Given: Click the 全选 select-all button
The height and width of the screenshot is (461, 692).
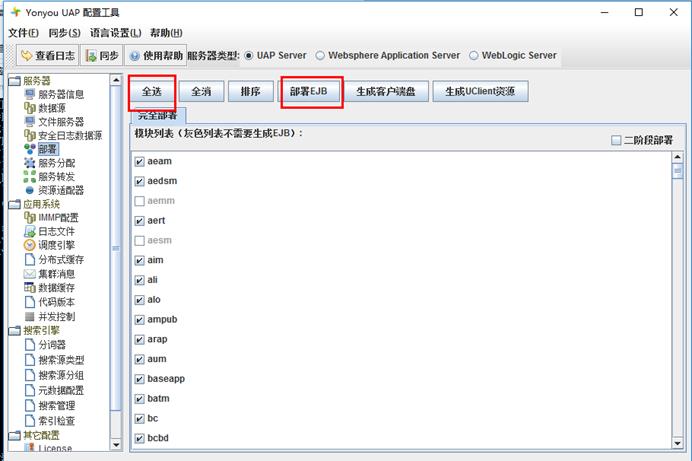Looking at the screenshot, I should click(x=152, y=91).
